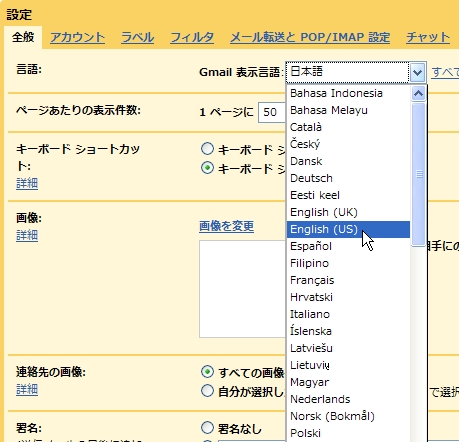Screen dimensions: 459x442
Task: Open the Gmail display language dropdown arrow
Action: [x=417, y=72]
